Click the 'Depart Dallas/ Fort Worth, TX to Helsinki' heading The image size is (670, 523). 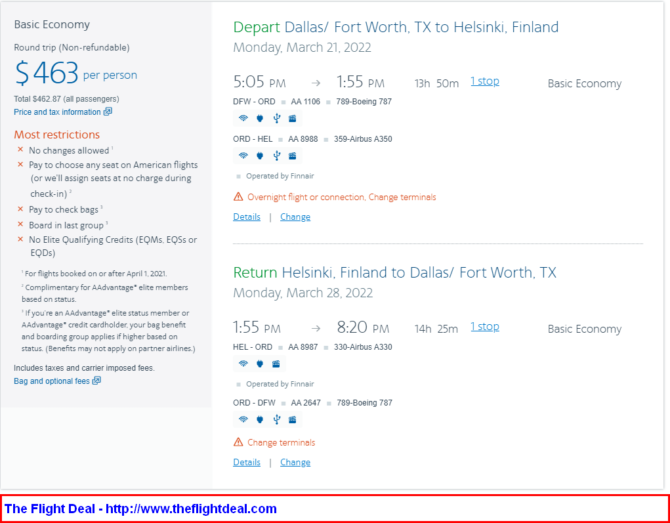click(x=396, y=27)
